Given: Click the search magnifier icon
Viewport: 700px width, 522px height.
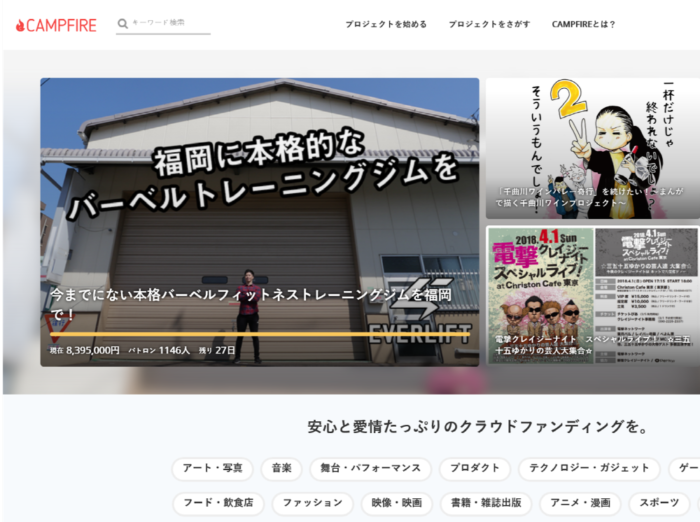Looking at the screenshot, I should [x=123, y=23].
